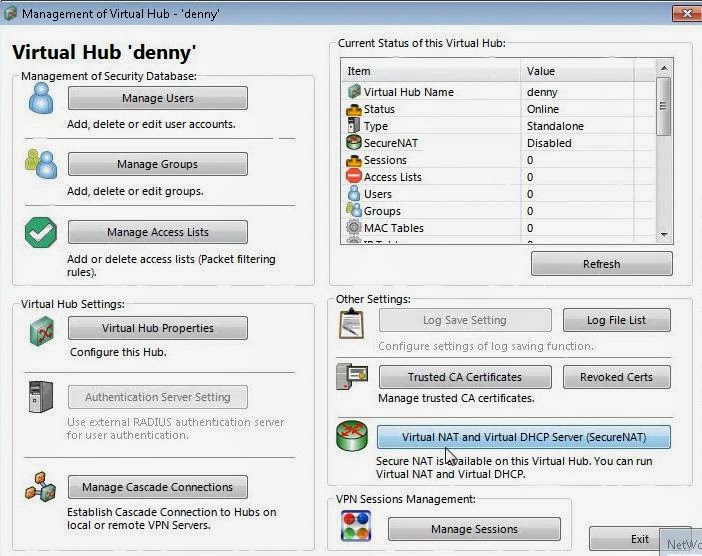Select the 'Groups' row text in status list
Viewport: 702px width, 556px height.
[382, 211]
